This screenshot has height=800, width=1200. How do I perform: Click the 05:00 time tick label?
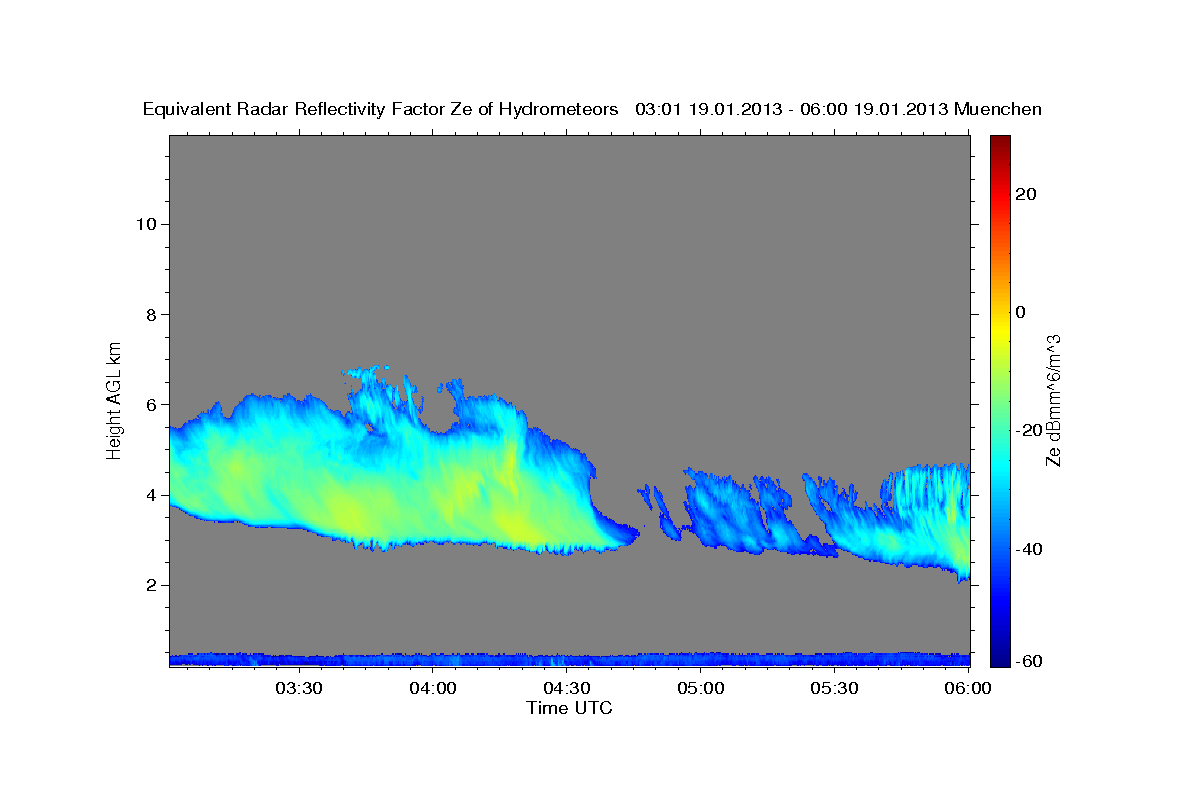pyautogui.click(x=701, y=689)
